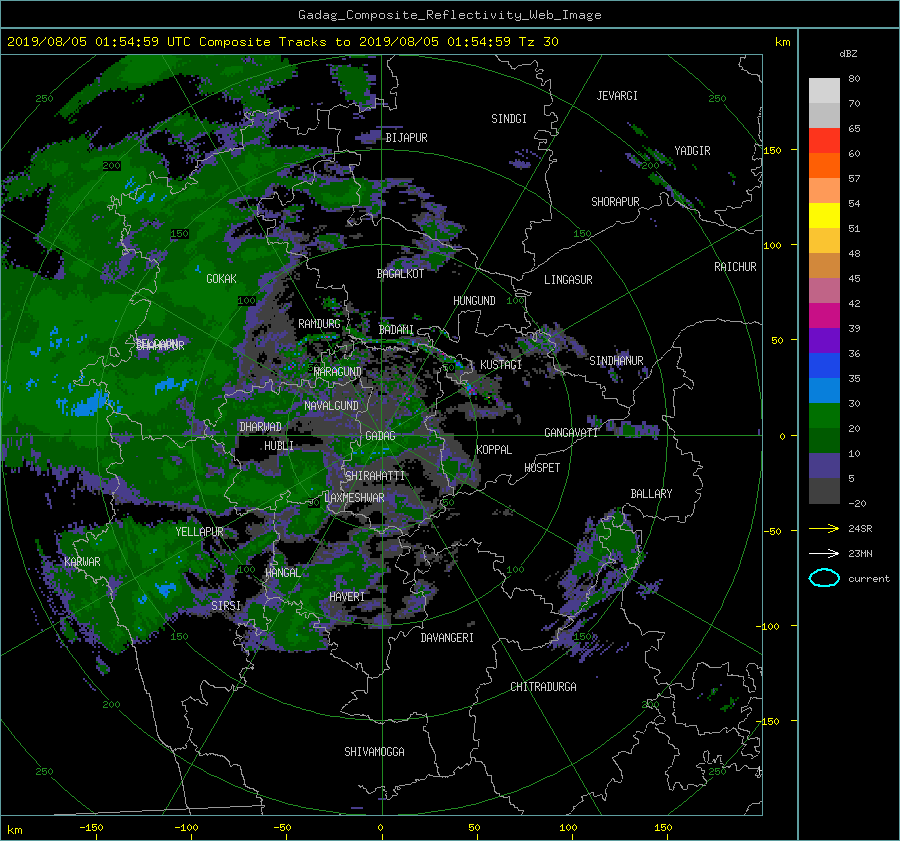Click the HANGAL city label
Viewport: 900px width, 841px height.
[x=282, y=573]
